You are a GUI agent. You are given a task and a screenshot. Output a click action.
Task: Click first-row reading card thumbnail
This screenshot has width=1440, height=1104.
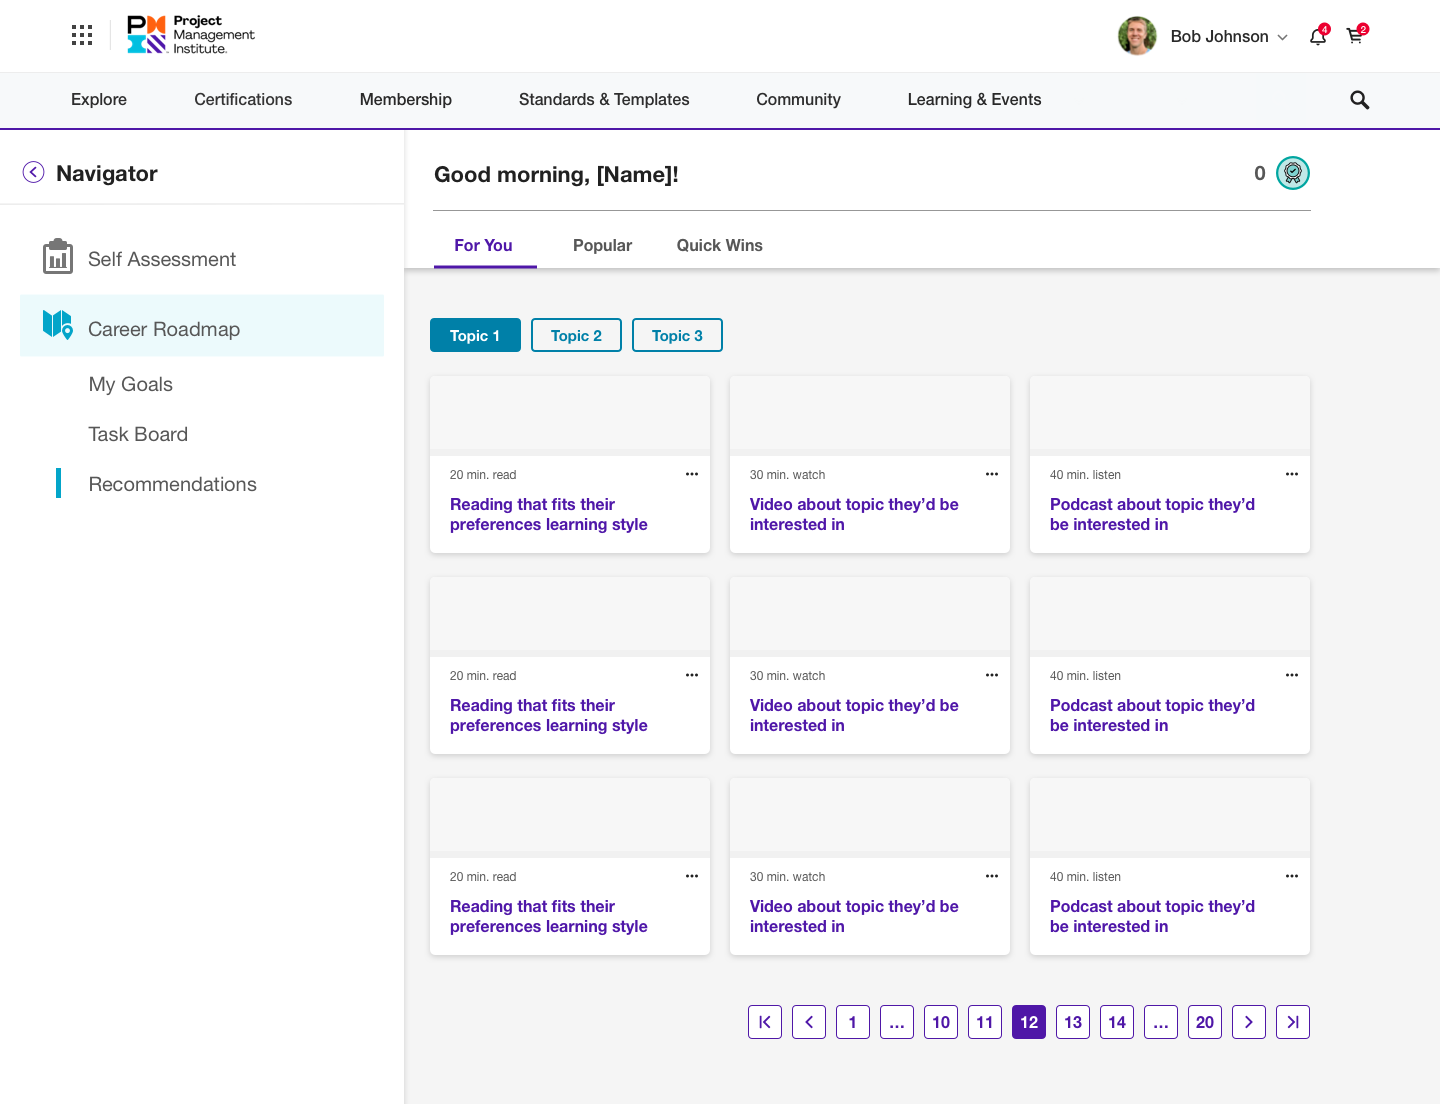tap(570, 416)
